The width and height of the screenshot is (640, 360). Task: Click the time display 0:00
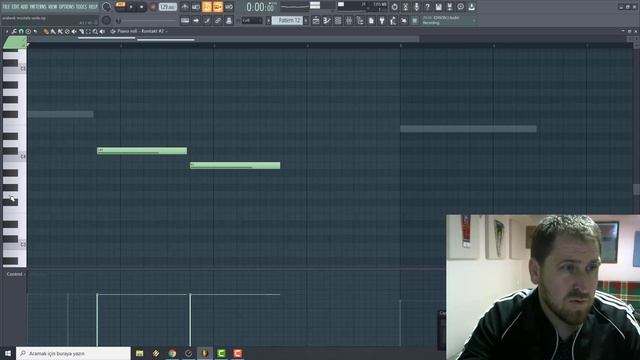point(260,7)
